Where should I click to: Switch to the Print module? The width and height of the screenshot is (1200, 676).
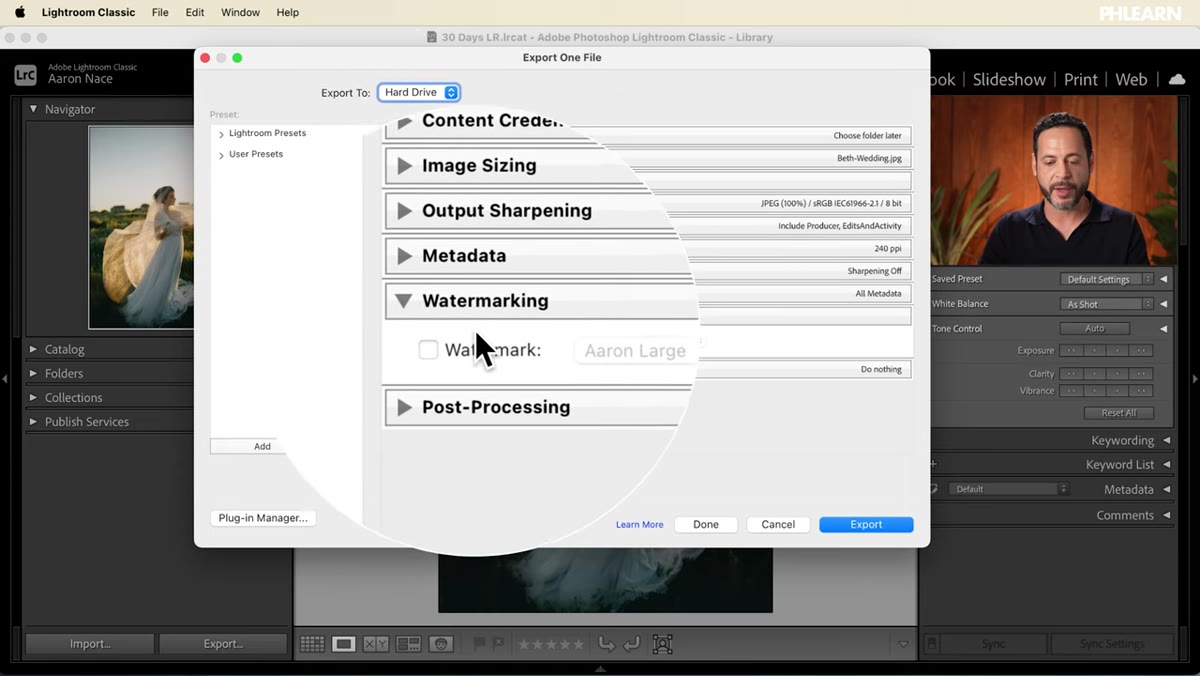tap(1081, 79)
